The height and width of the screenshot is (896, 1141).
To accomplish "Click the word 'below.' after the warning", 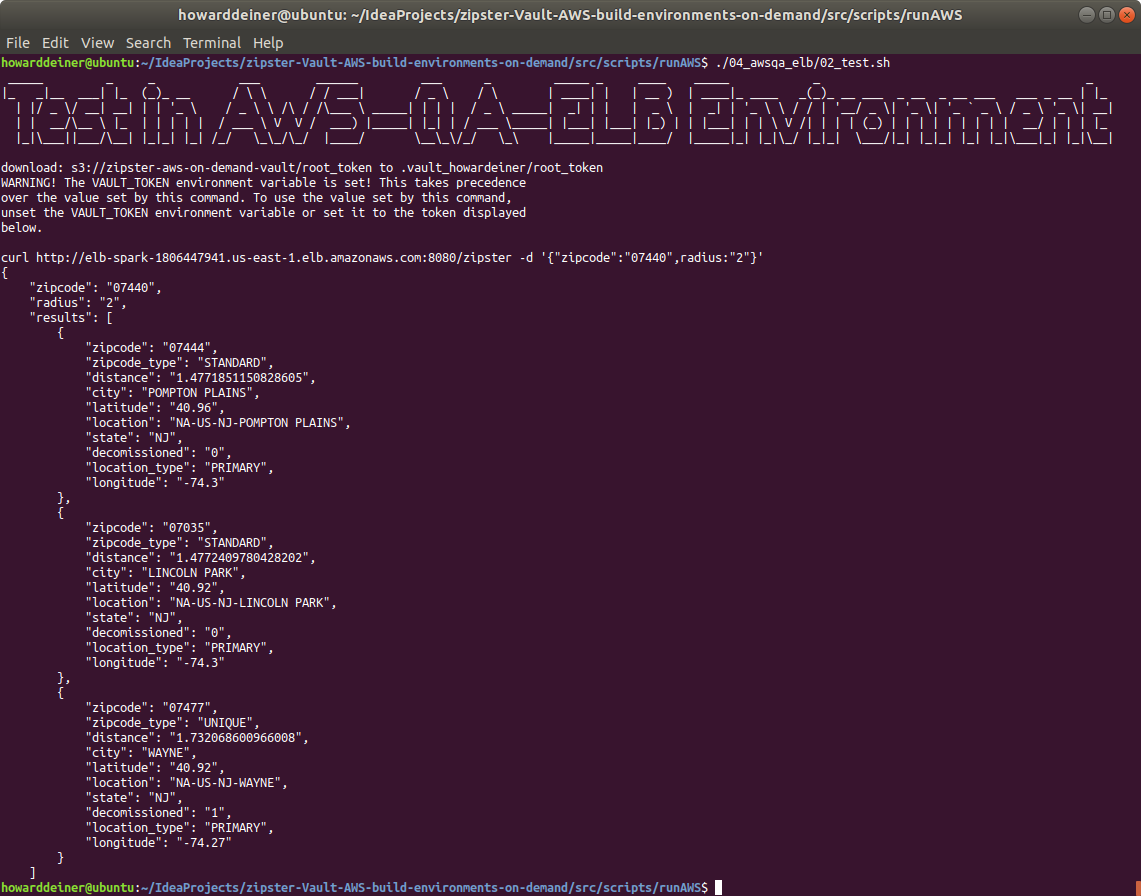I will pos(22,228).
